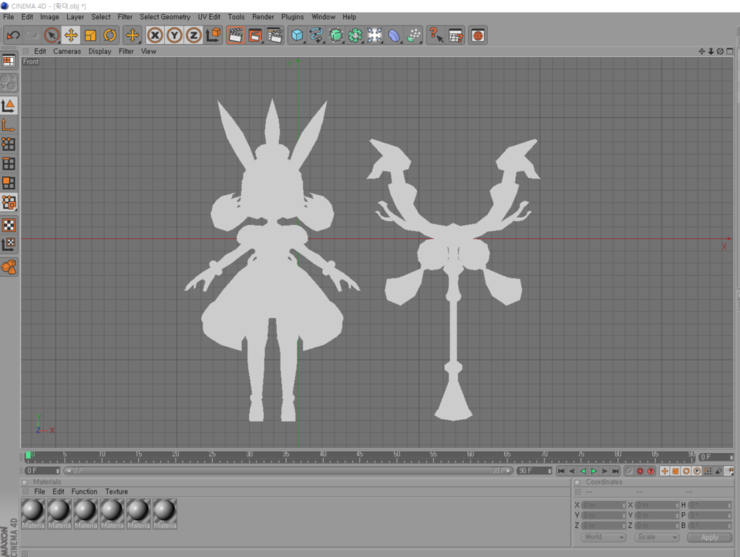Toggle world coordinate system icon
The width and height of the screenshot is (740, 557).
coord(213,35)
